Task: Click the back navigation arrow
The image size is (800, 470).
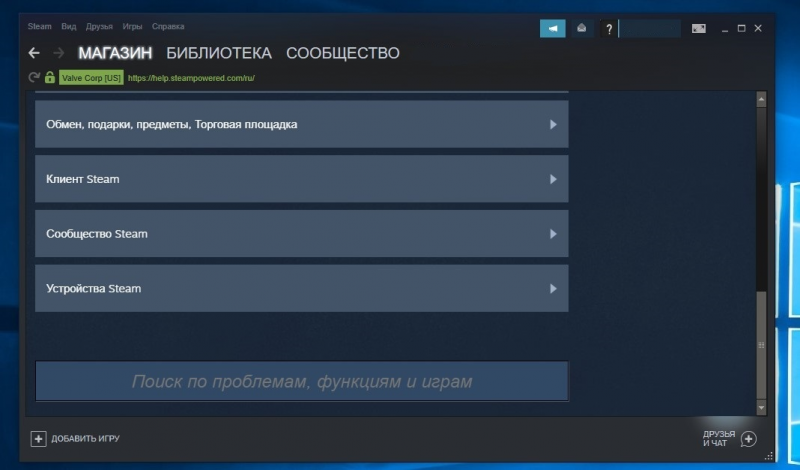Action: [34, 53]
